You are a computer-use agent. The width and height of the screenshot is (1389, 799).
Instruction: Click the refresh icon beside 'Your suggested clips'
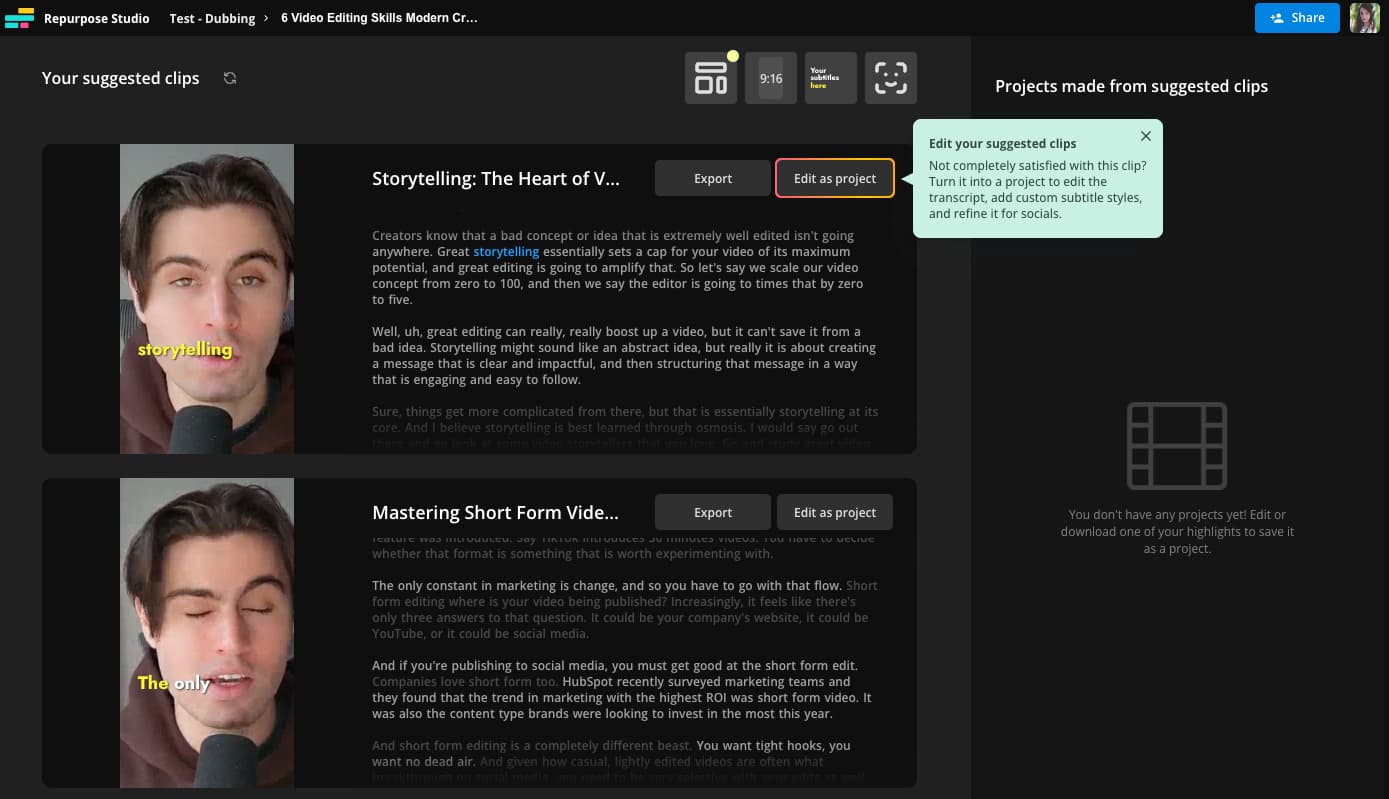(229, 78)
